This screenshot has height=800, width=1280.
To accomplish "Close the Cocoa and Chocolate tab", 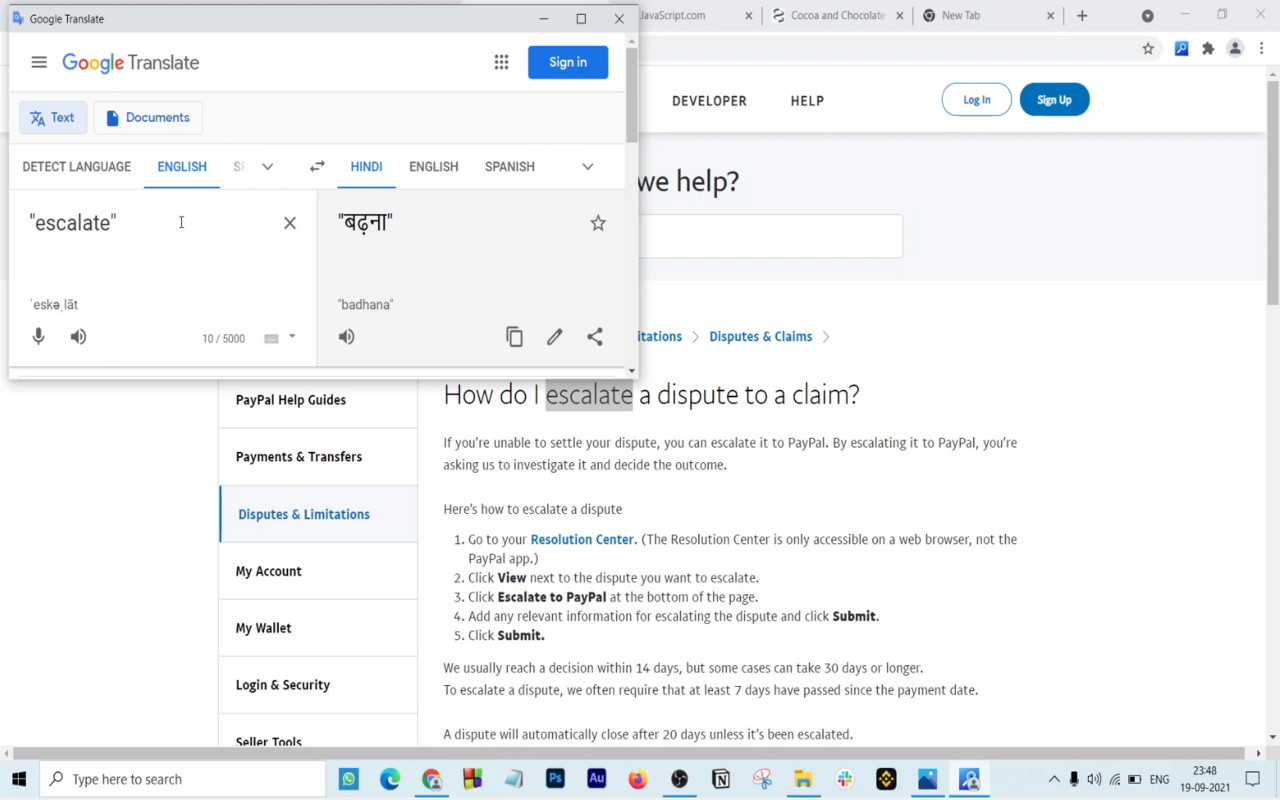I will pos(899,16).
